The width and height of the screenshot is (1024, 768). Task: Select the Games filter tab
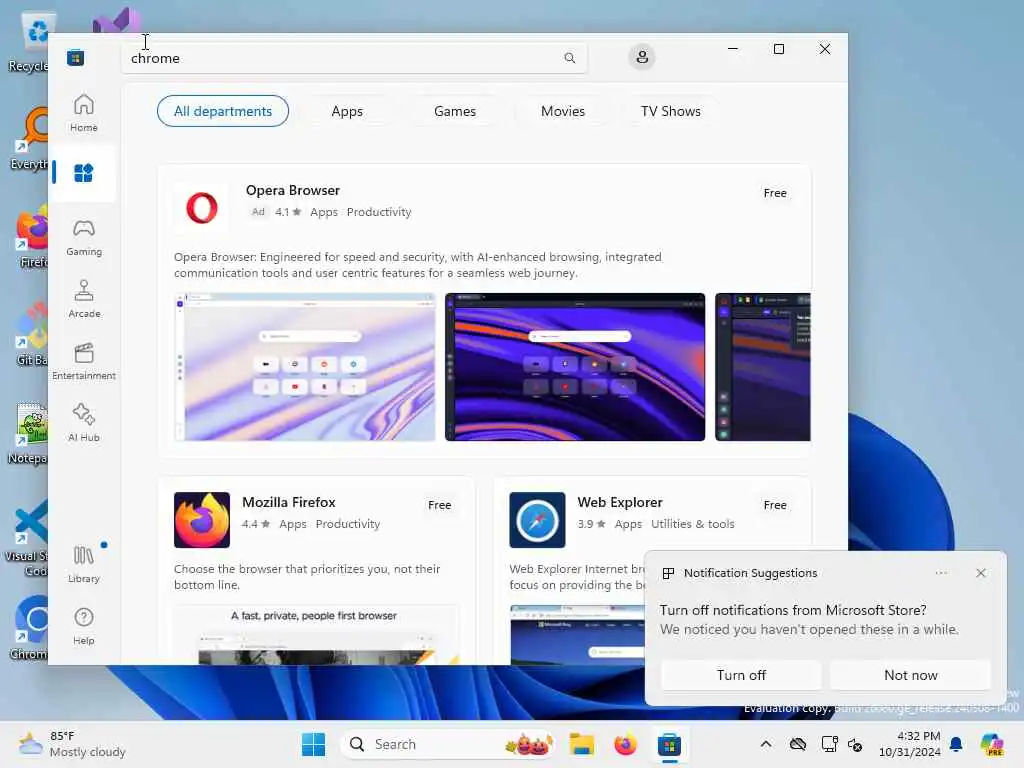coord(455,111)
